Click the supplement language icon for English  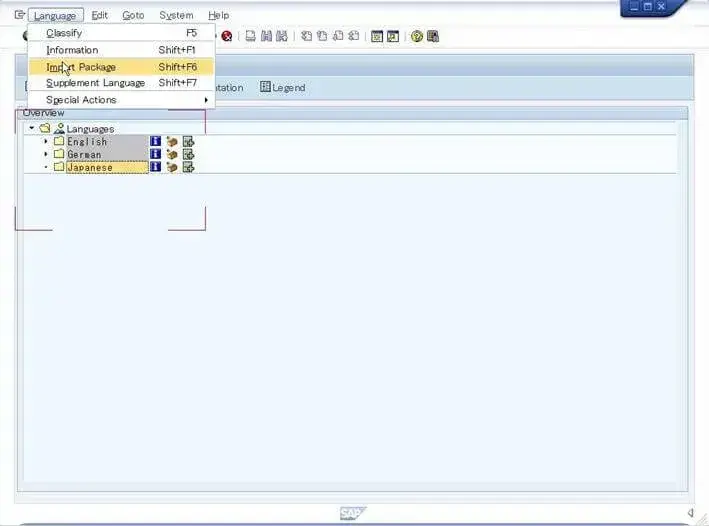[x=189, y=142]
